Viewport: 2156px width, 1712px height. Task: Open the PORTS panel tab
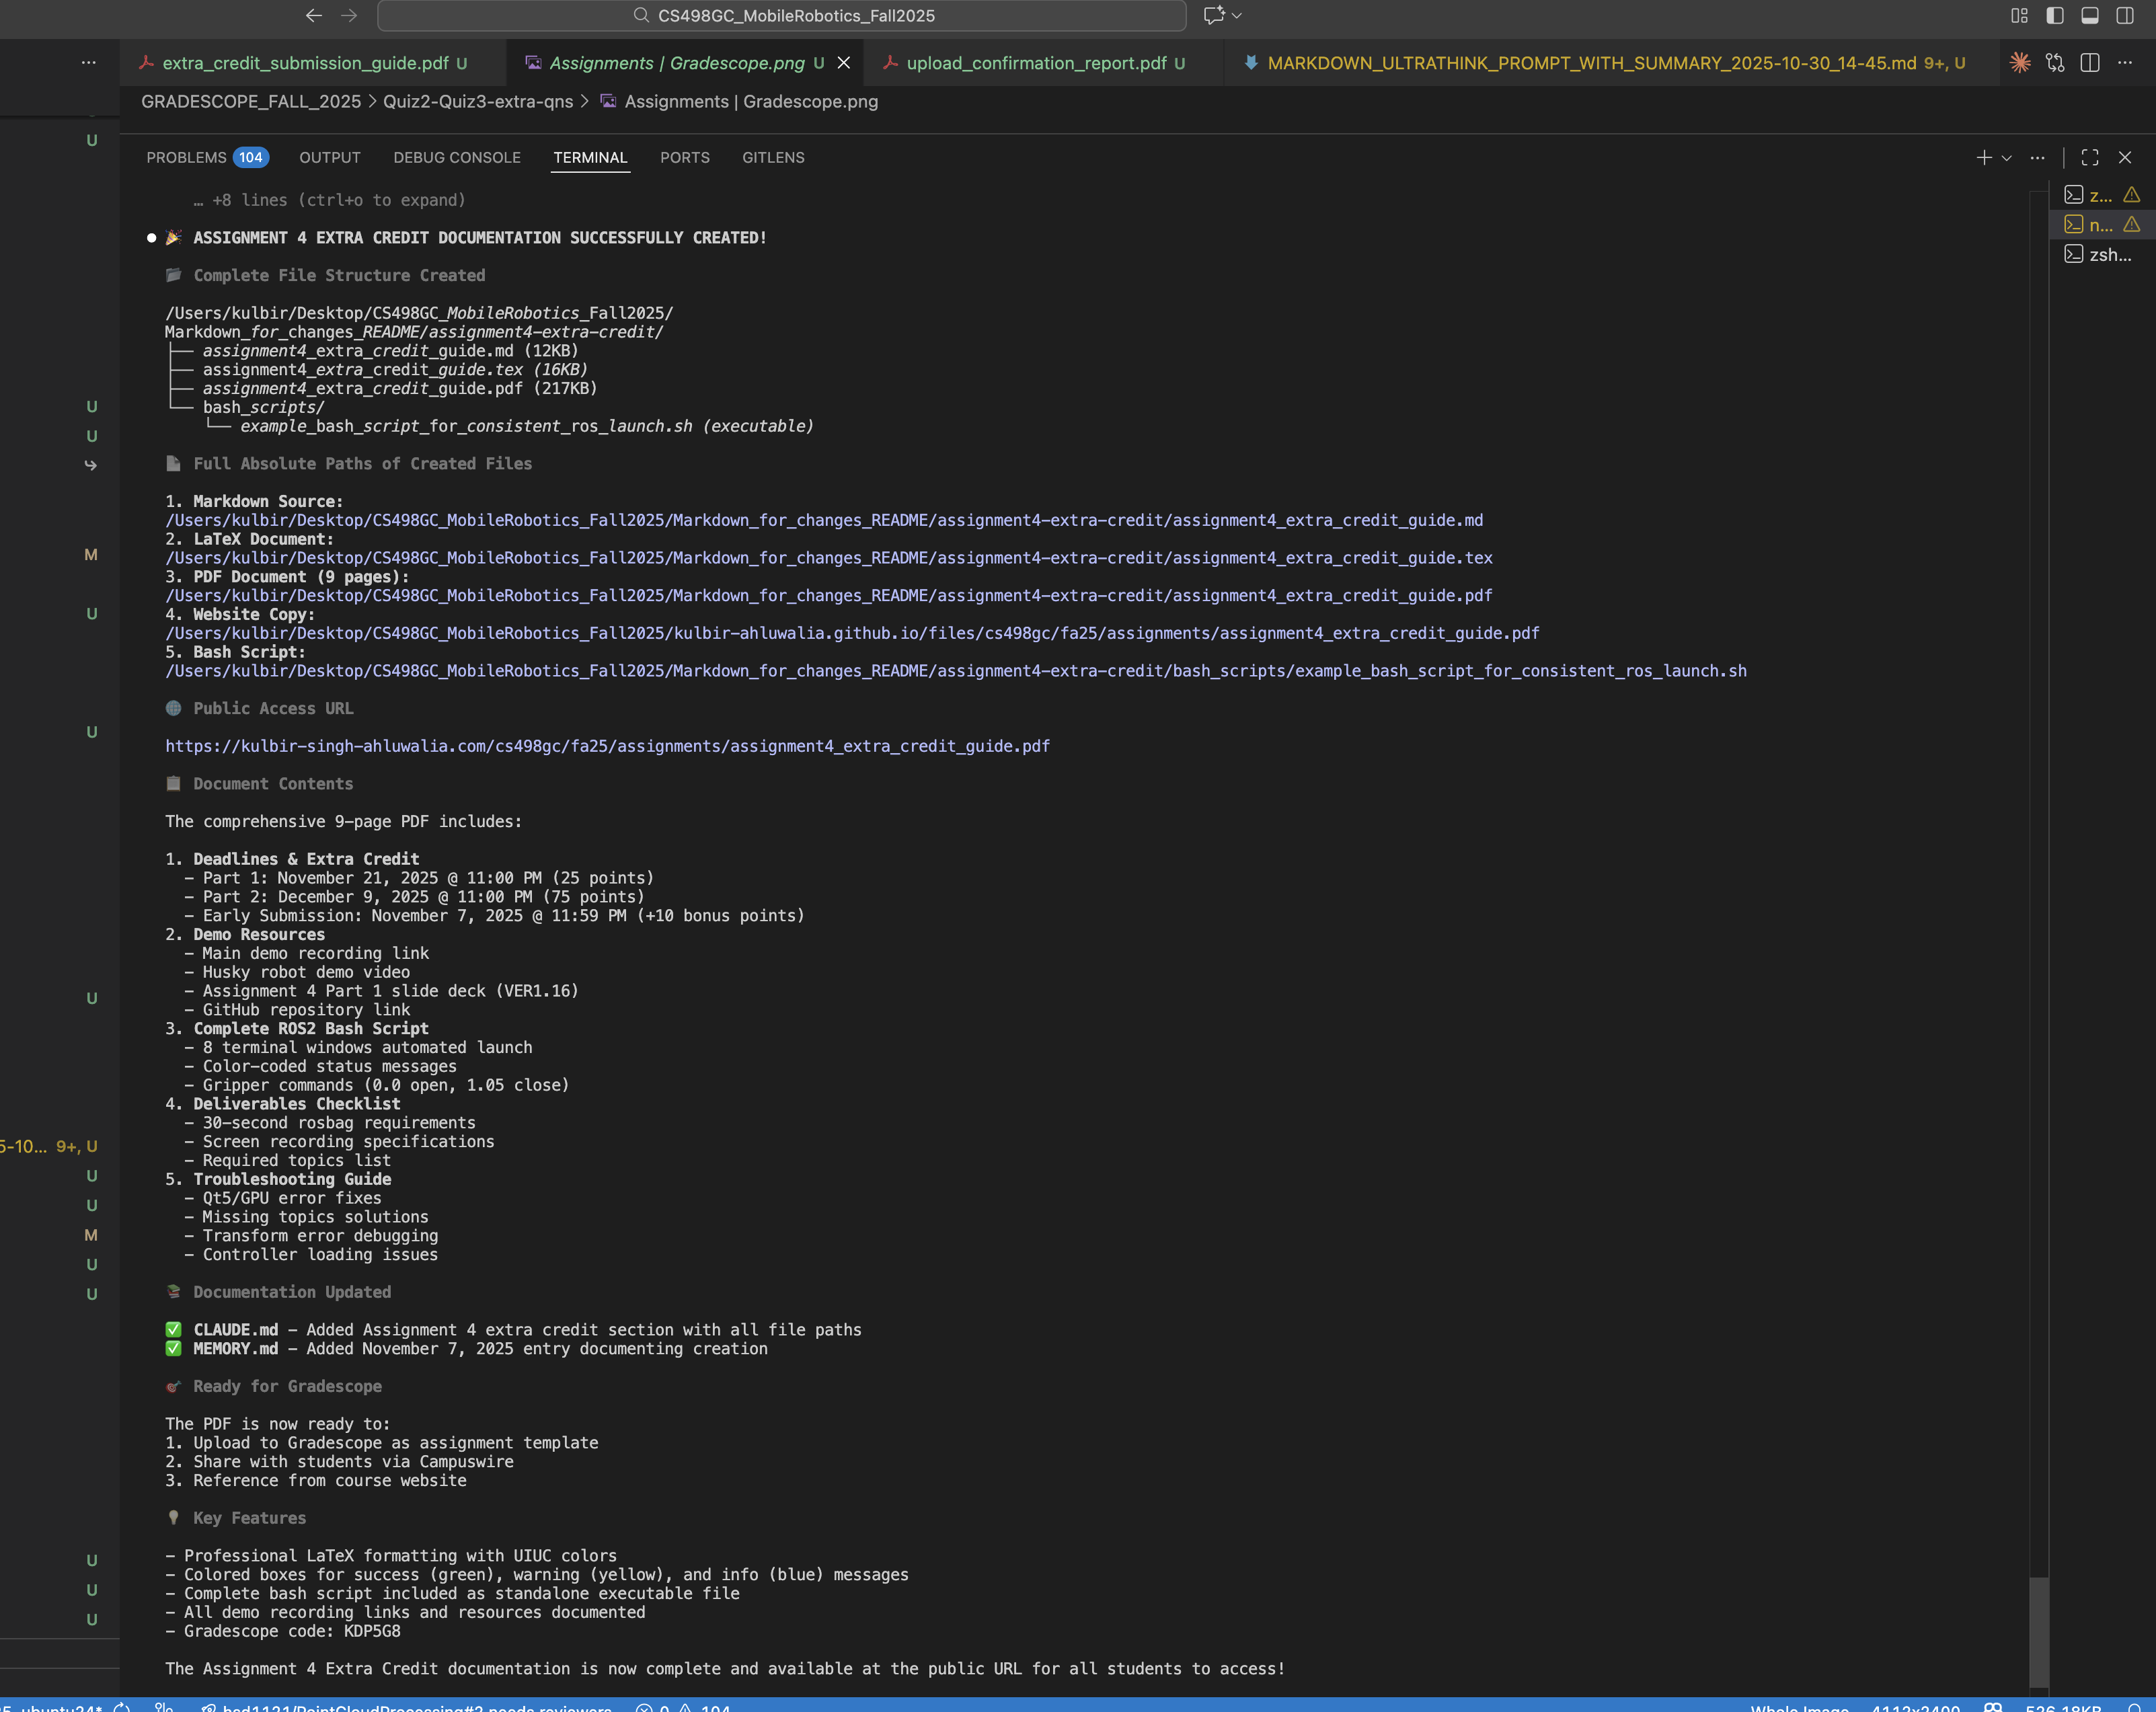pyautogui.click(x=685, y=158)
